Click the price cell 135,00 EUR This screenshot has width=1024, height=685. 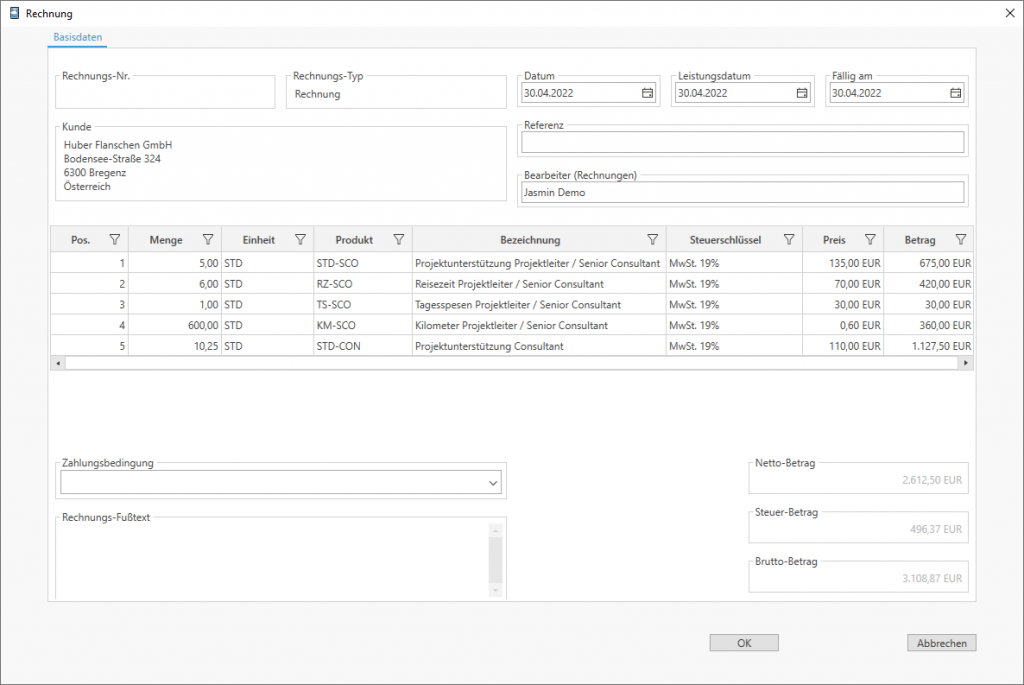(x=843, y=263)
